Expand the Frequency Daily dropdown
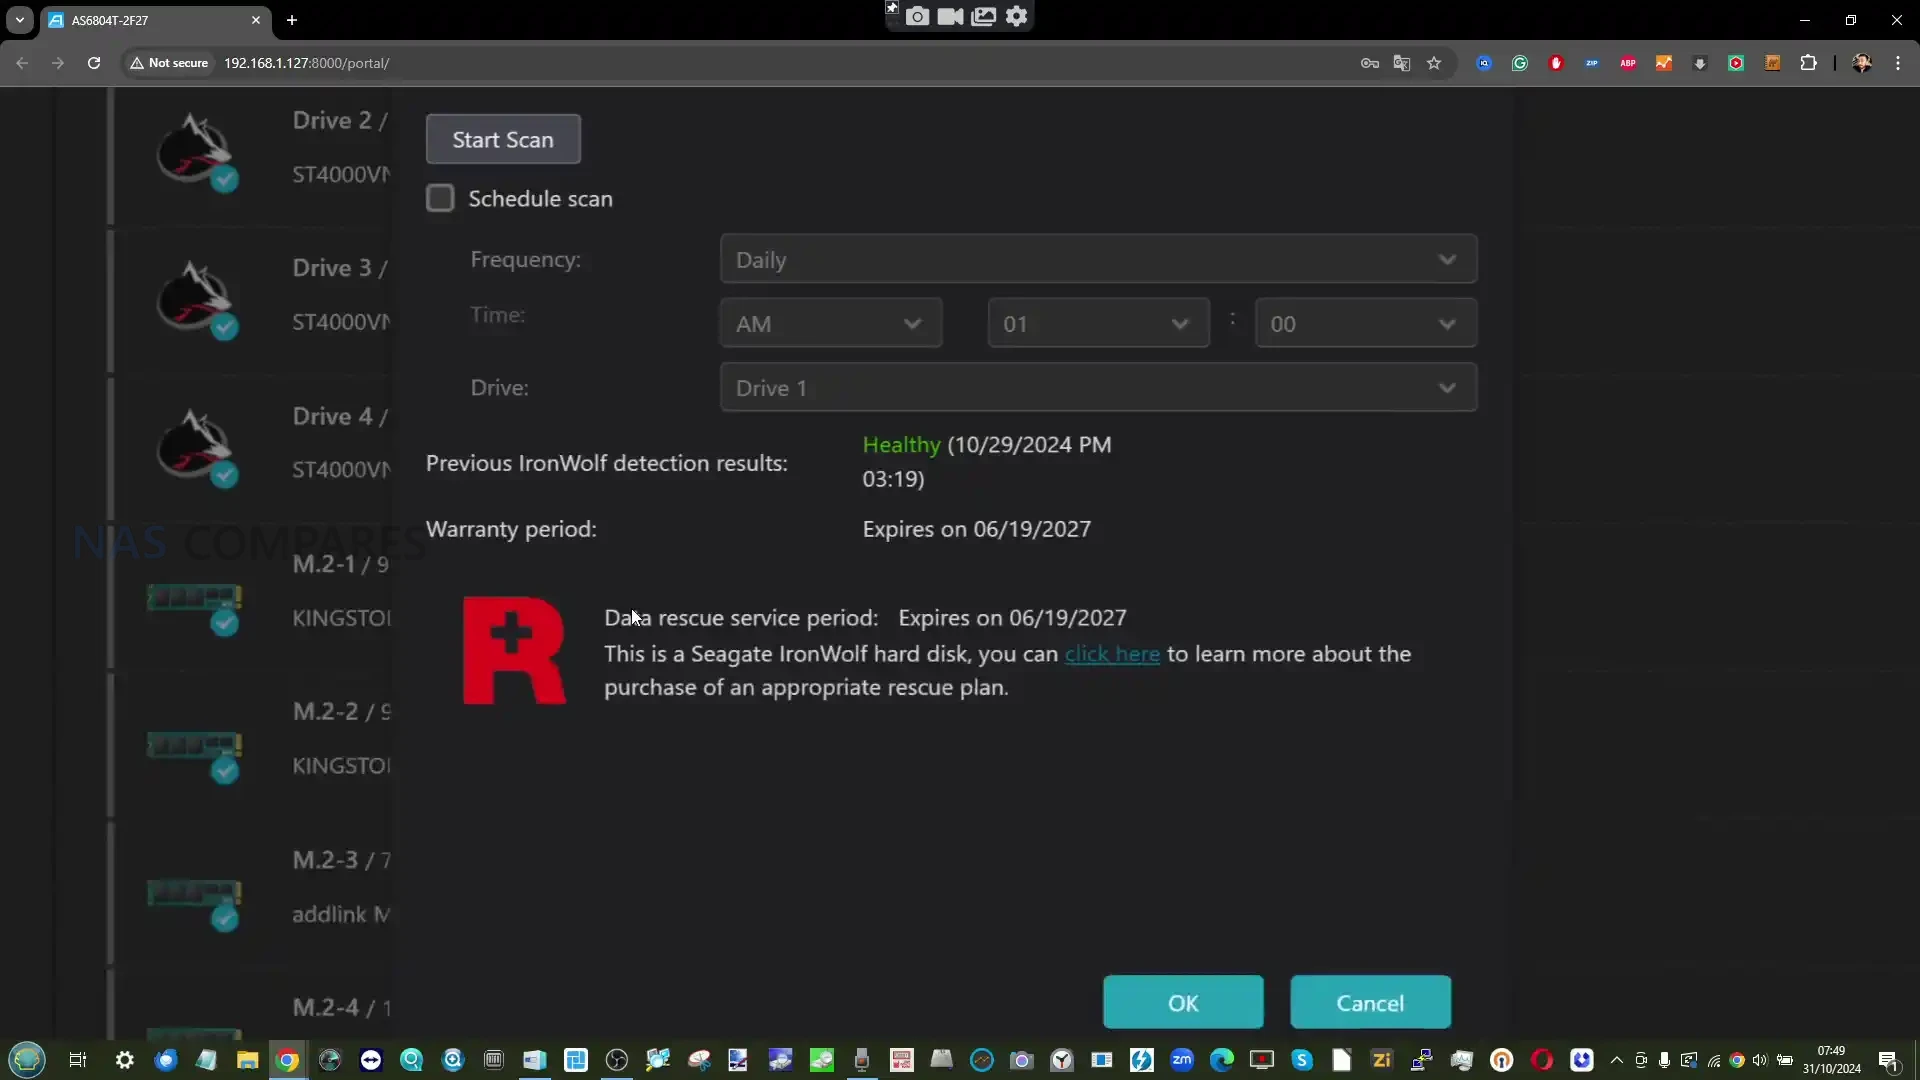 (1098, 260)
